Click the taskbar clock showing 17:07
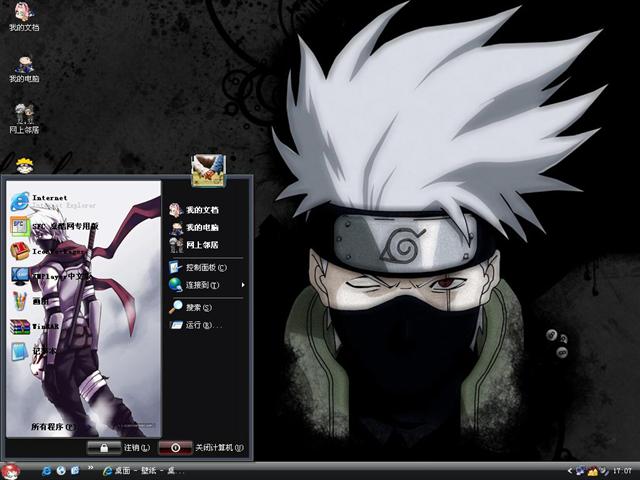Viewport: 640px width, 480px height. click(x=622, y=471)
